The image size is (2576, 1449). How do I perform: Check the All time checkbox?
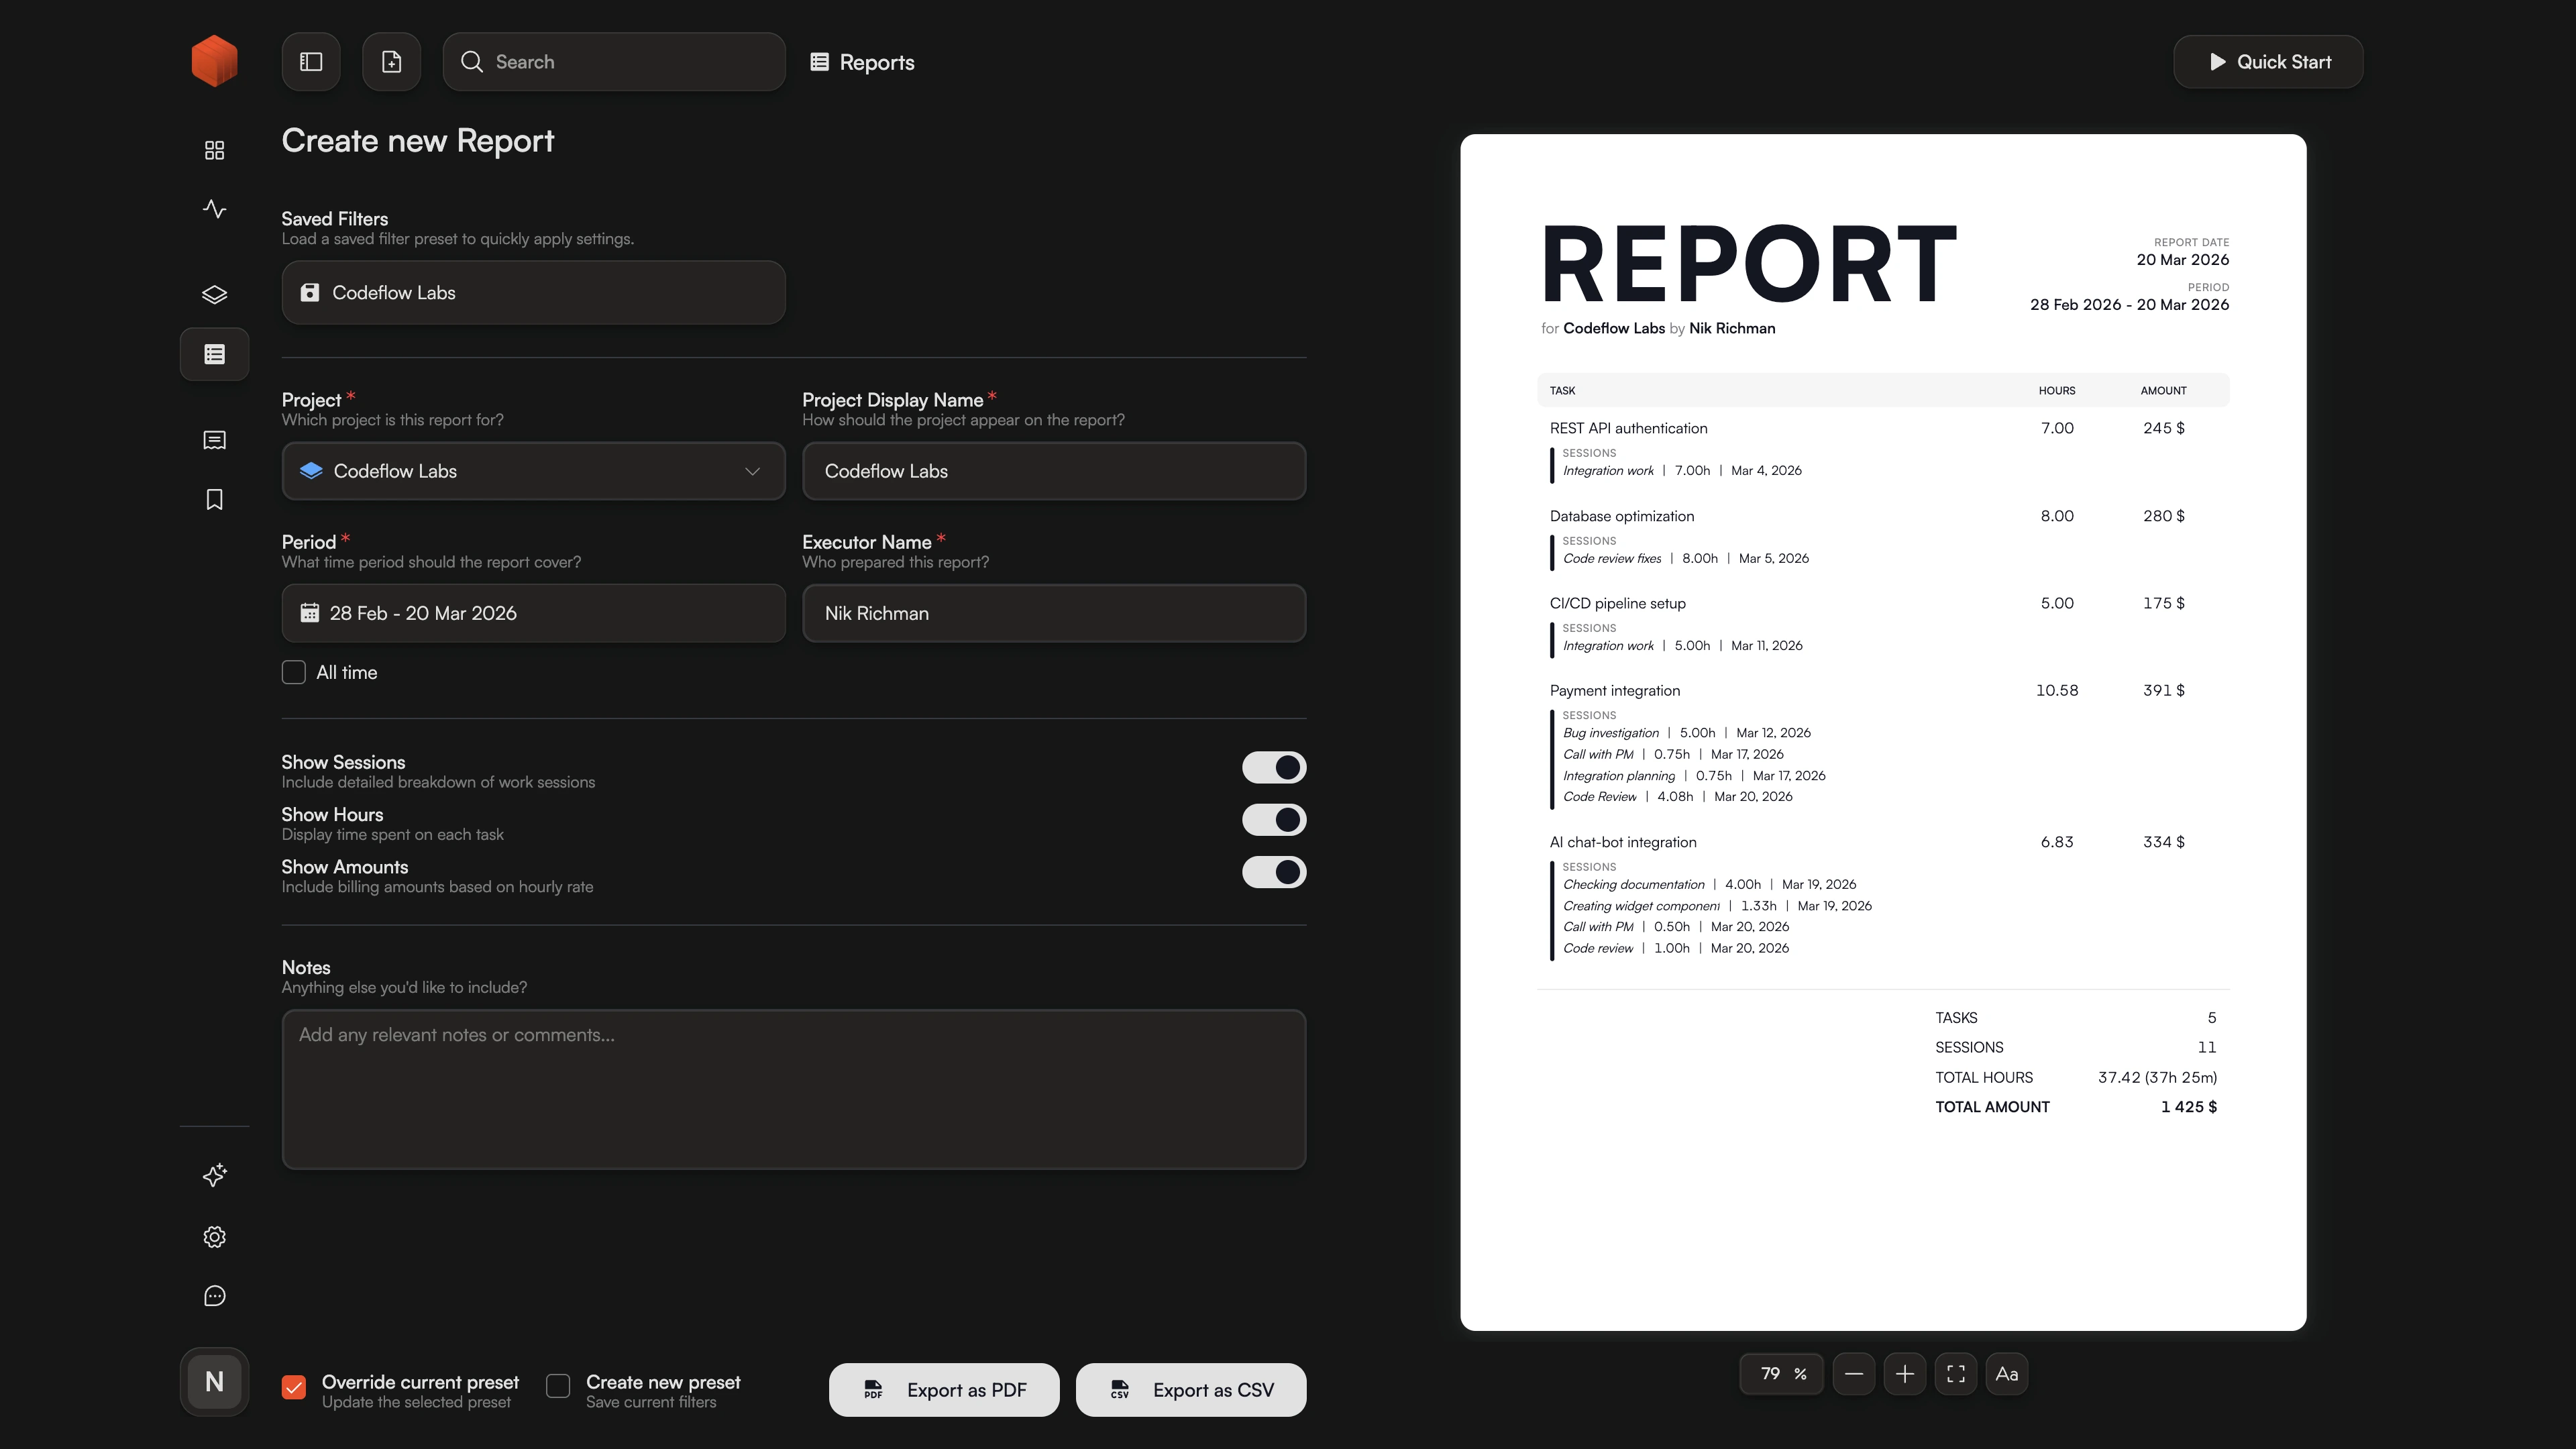[293, 672]
